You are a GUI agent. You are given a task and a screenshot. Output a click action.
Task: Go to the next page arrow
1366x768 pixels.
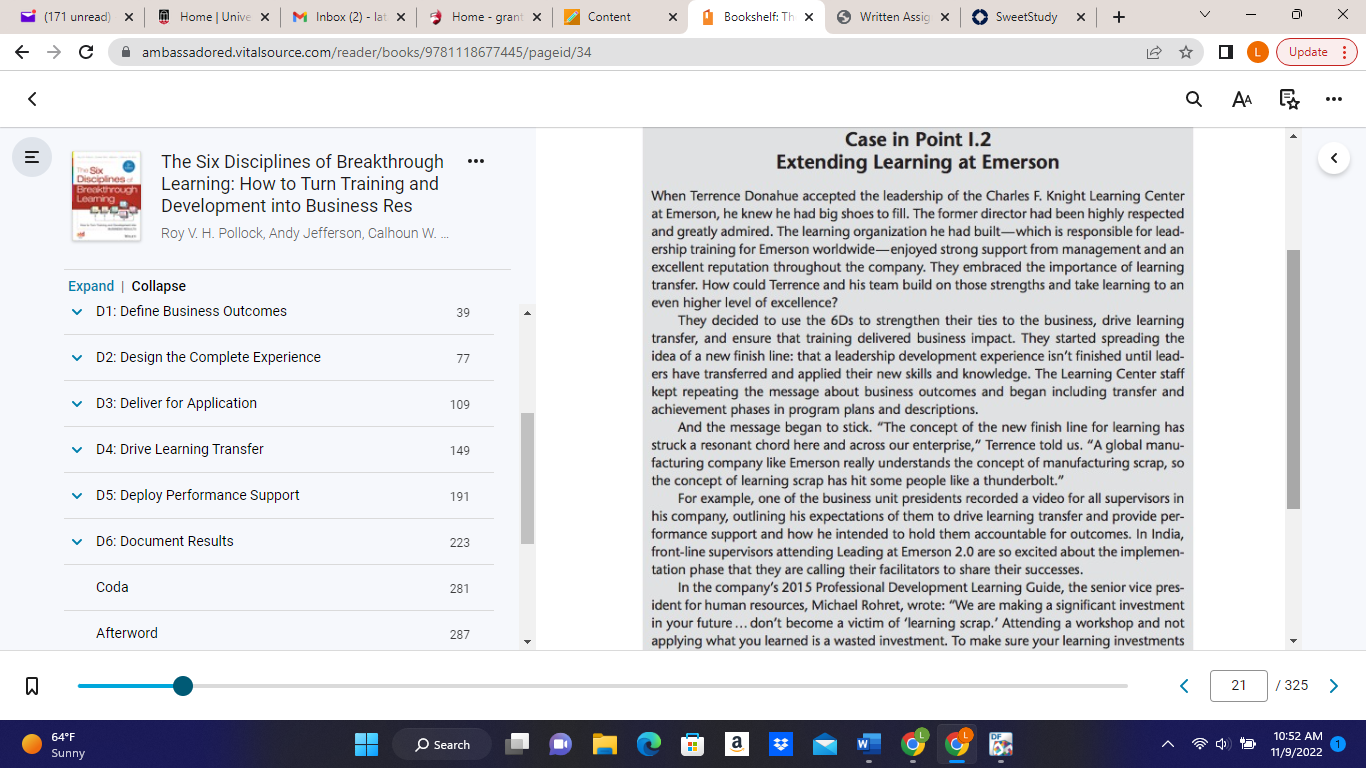coord(1333,685)
